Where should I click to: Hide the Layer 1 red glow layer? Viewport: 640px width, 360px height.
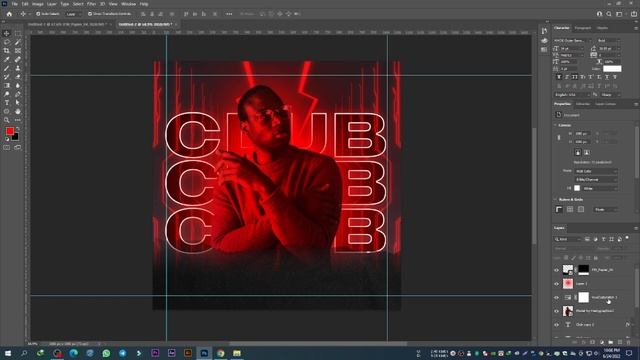pyautogui.click(x=556, y=284)
